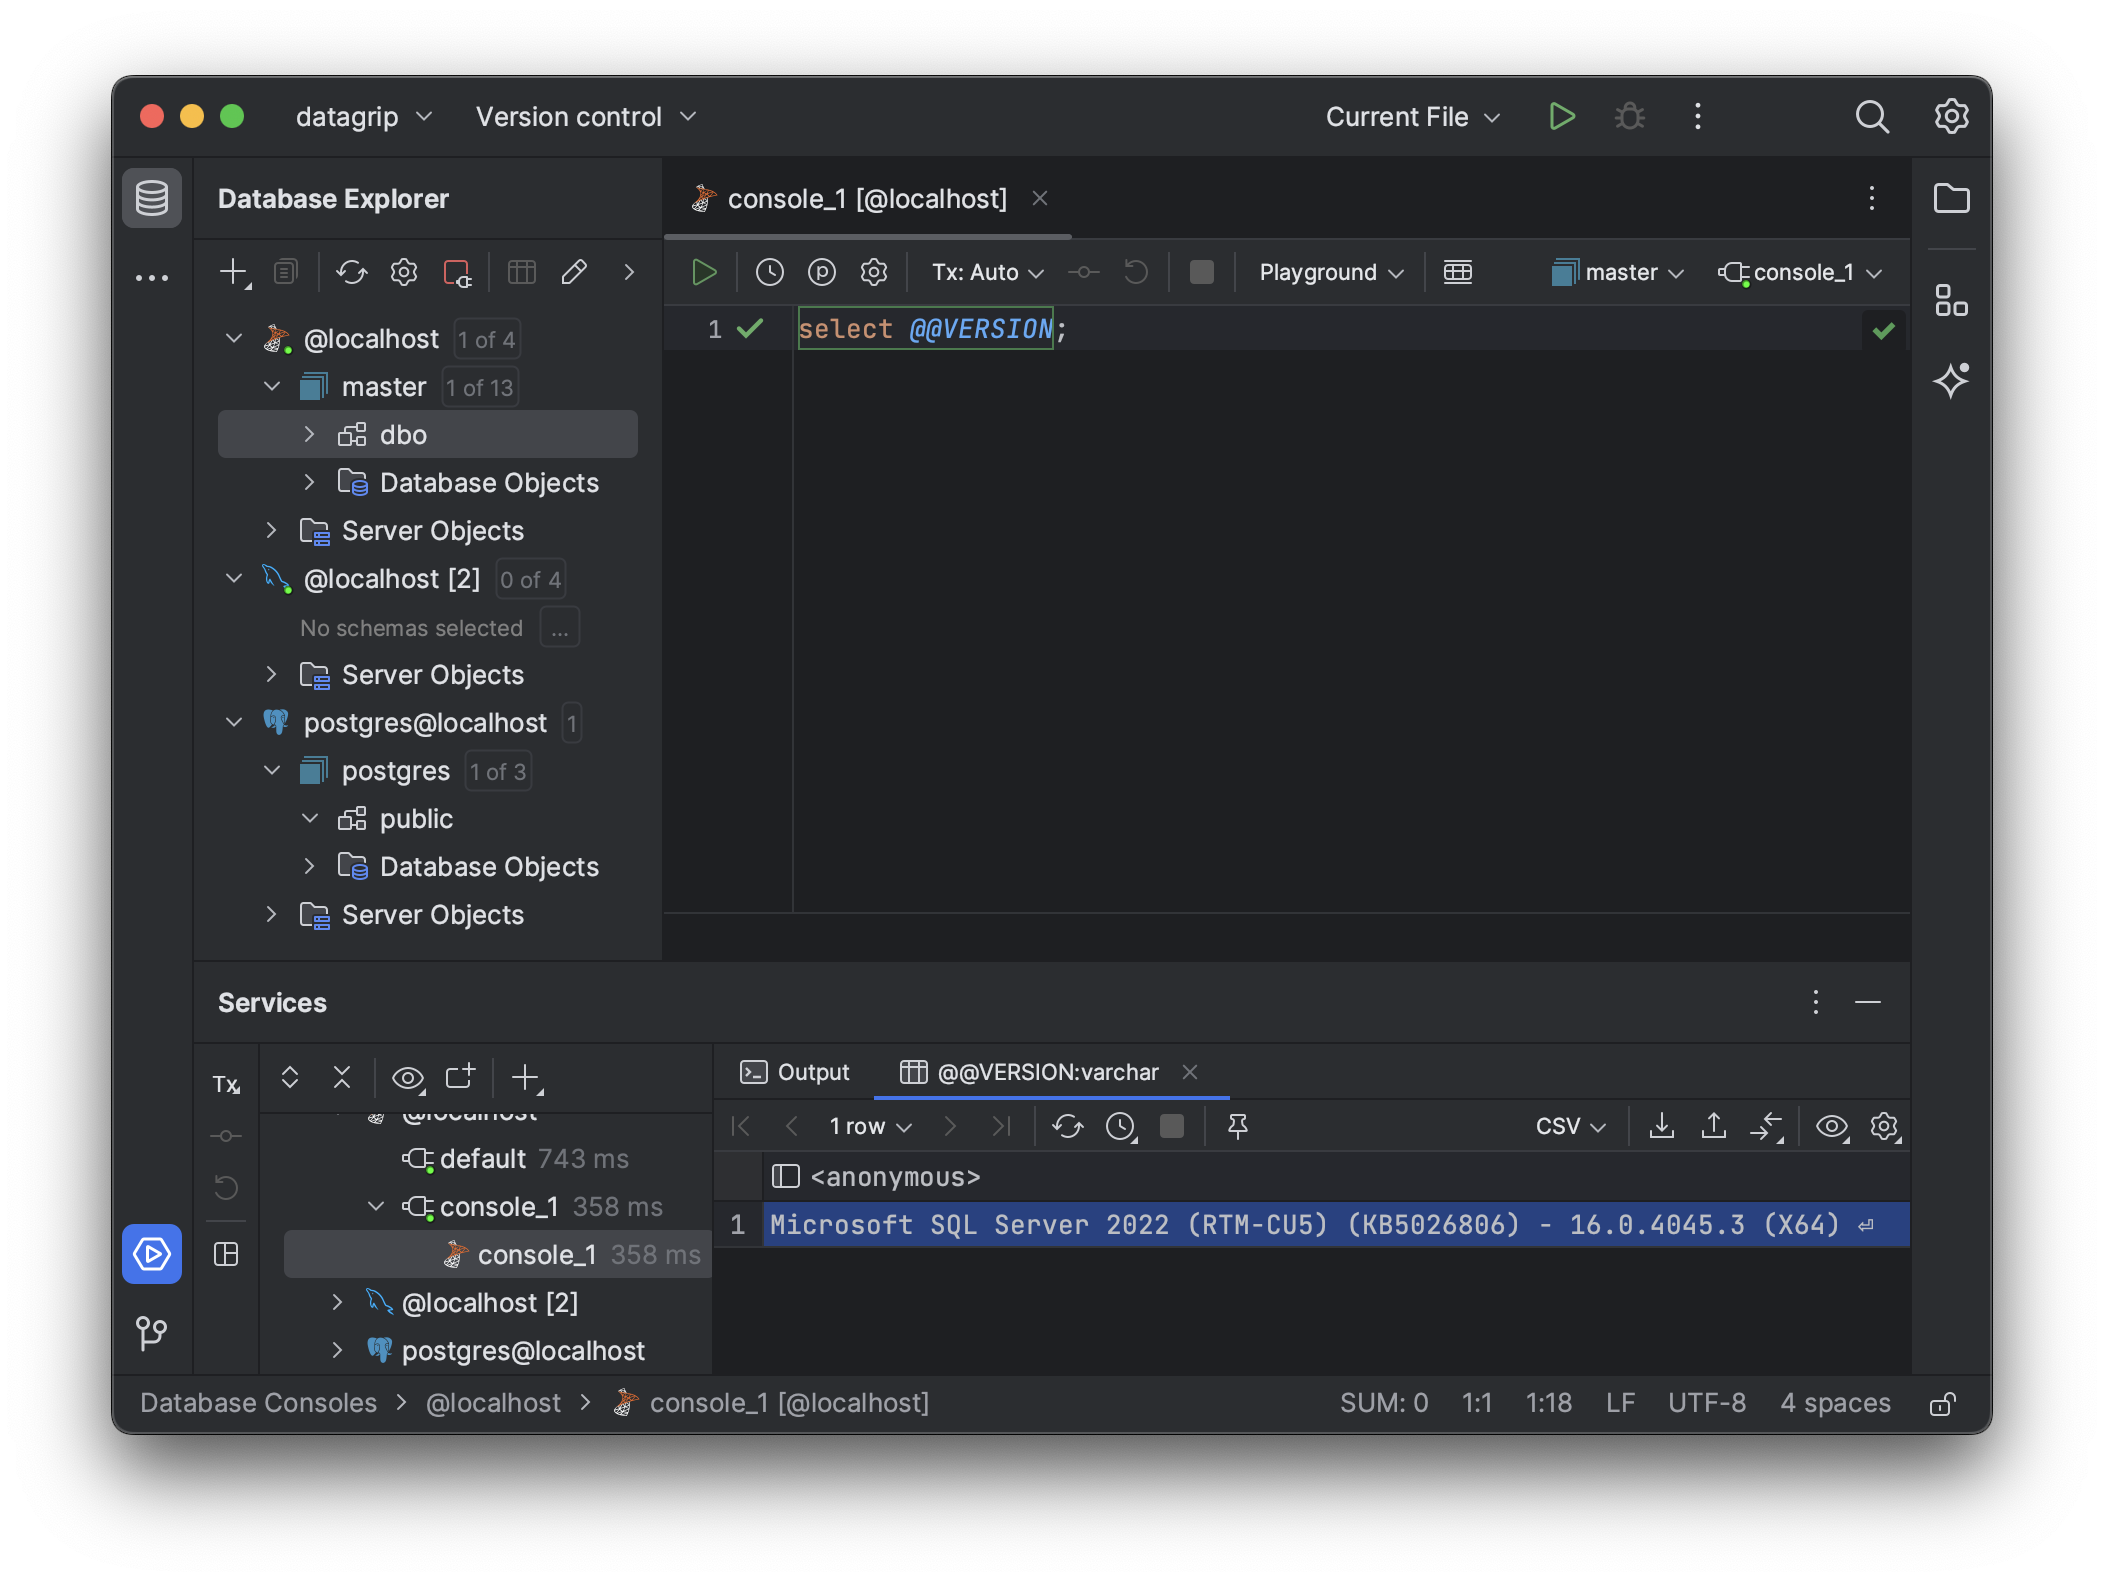Viewport: 2104px width, 1582px height.
Task: Open the Services tool window icon
Action: (x=152, y=1253)
